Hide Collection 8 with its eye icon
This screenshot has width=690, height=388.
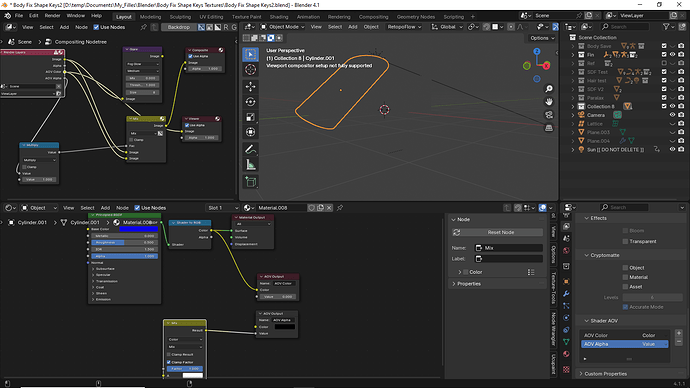[672, 106]
